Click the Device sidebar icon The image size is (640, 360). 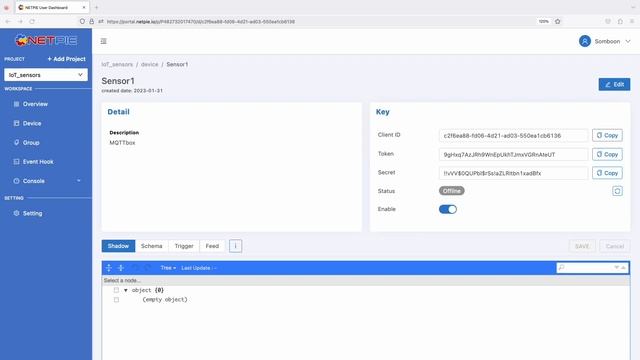16,123
